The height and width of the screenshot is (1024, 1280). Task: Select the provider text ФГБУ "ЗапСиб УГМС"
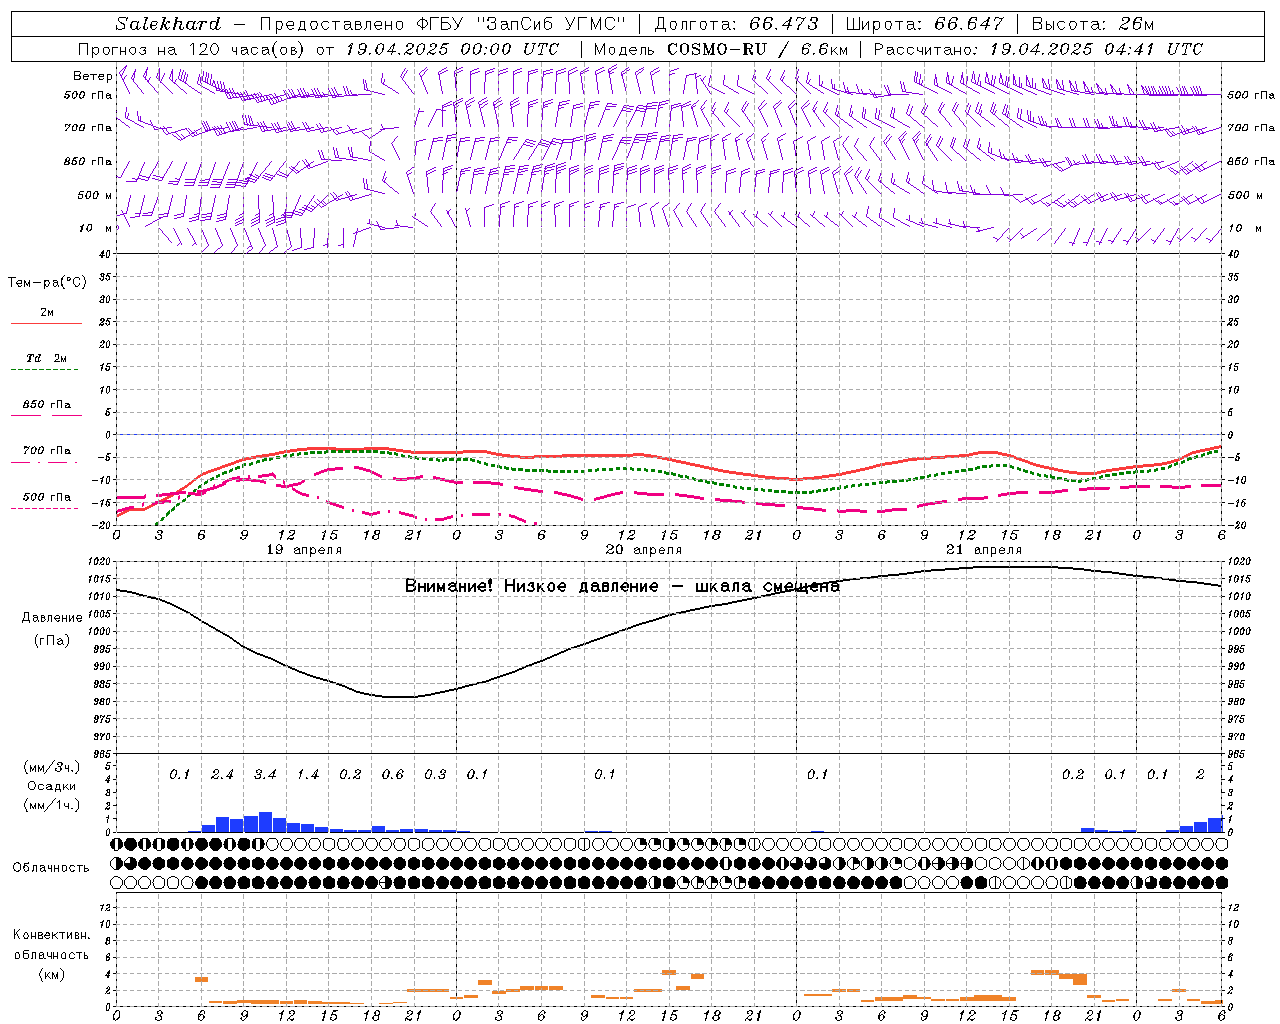520,24
